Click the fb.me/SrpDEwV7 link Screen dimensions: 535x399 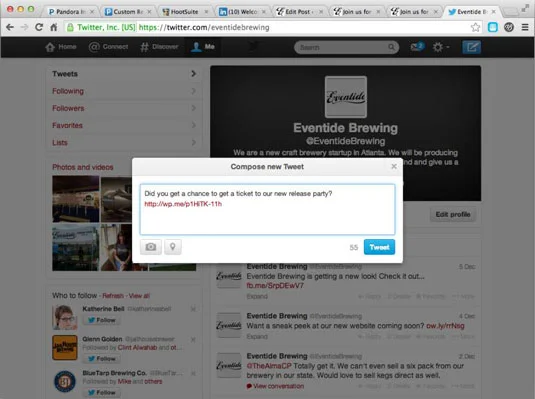click(x=275, y=286)
